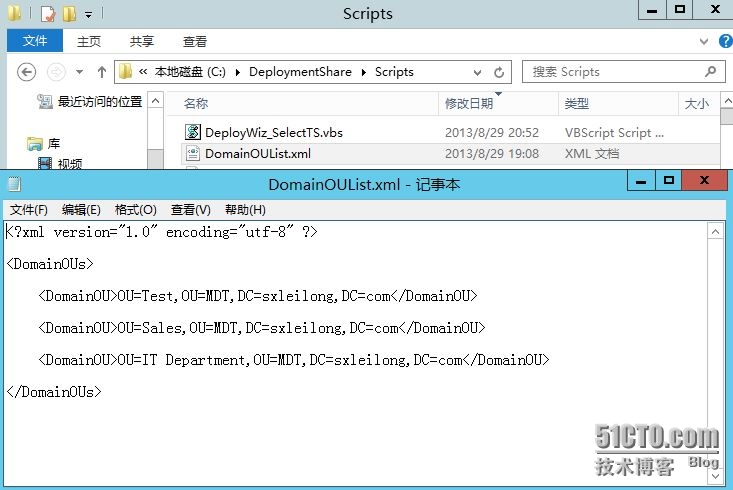Close the Scripts Explorer window
The width and height of the screenshot is (733, 490).
(714, 10)
